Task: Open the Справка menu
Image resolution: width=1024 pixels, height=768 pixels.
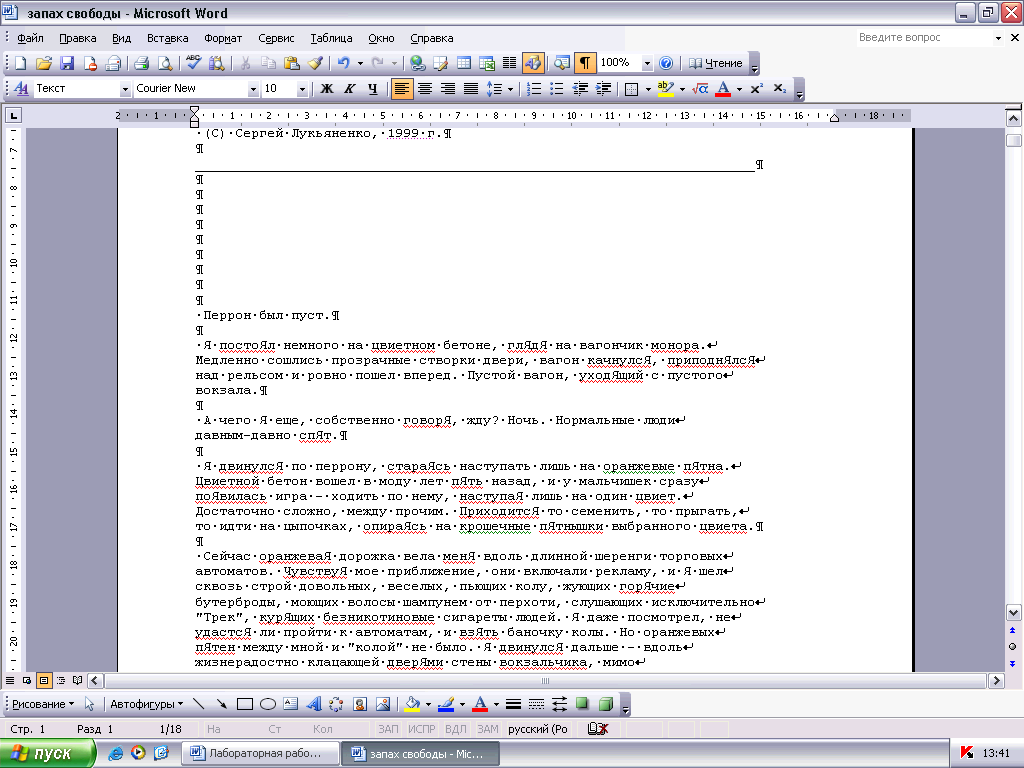Action: [432, 39]
